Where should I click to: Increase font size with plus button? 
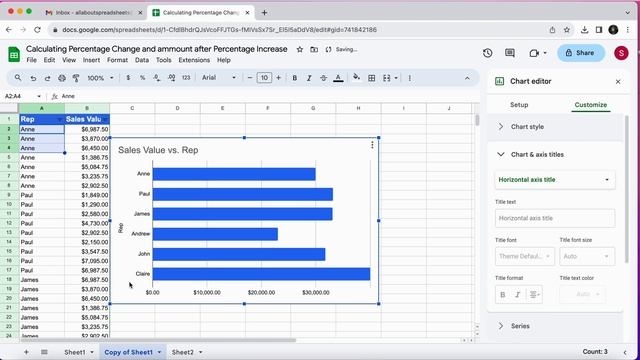278,78
